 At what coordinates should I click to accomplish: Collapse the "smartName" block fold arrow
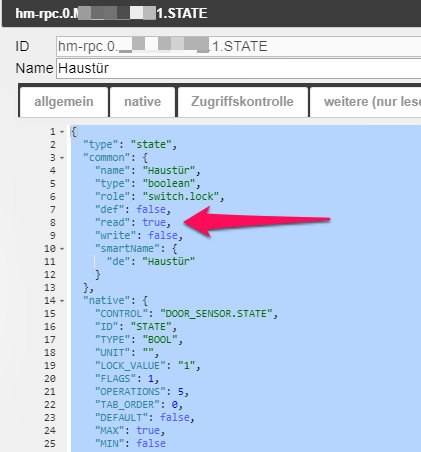(x=62, y=249)
